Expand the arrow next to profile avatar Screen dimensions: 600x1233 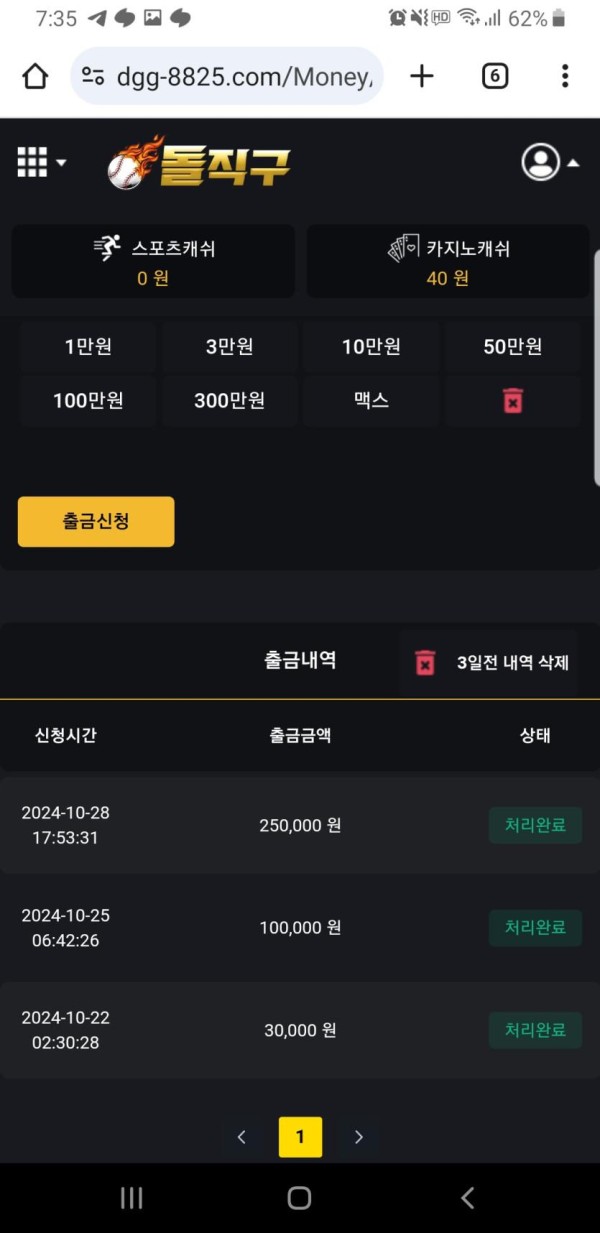(573, 163)
